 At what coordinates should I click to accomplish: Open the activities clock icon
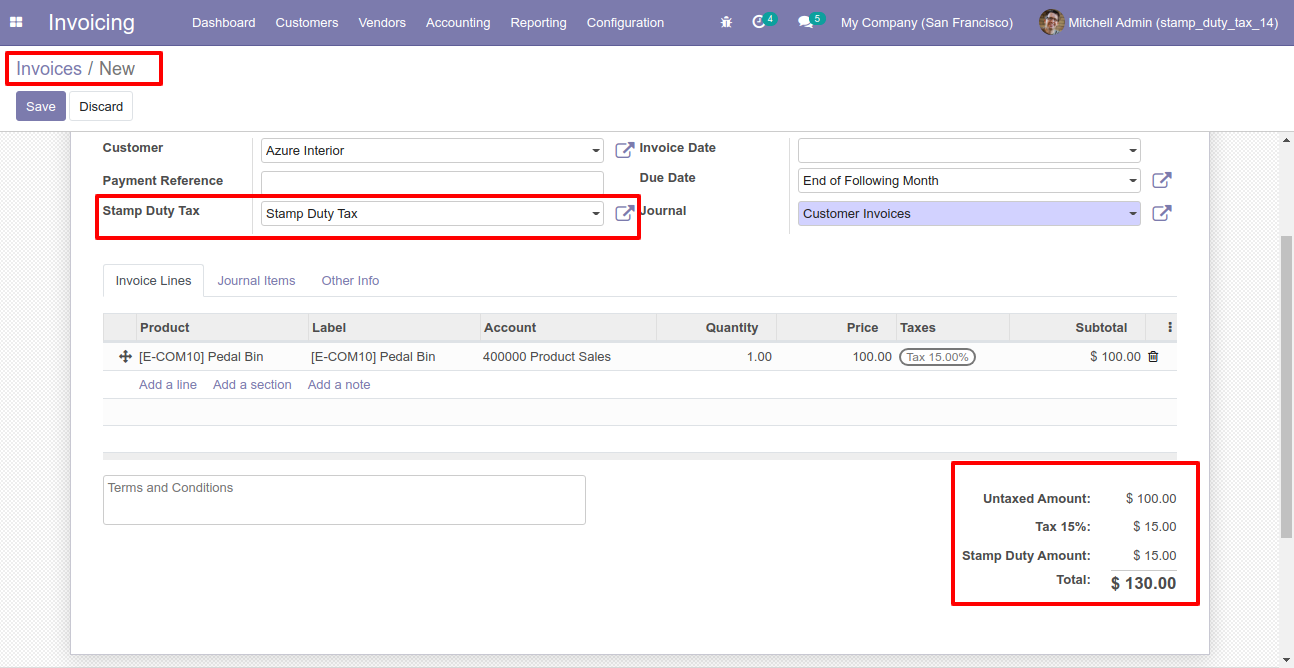[759, 22]
